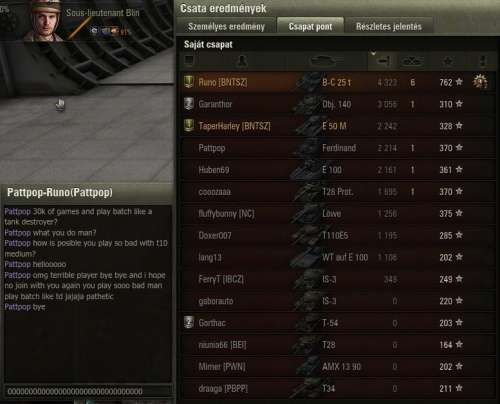Sort by the medals column icon
This screenshot has height=404, width=500.
[x=482, y=61]
